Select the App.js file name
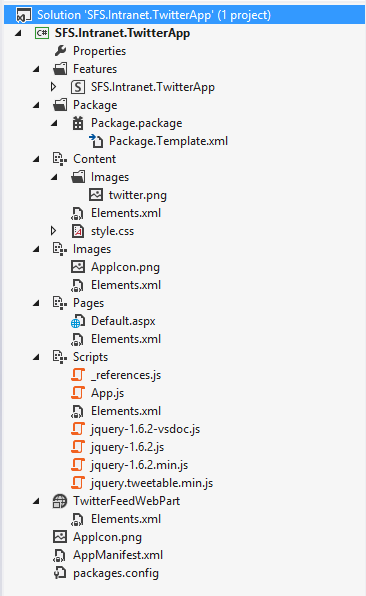The image size is (366, 596). pyautogui.click(x=108, y=393)
